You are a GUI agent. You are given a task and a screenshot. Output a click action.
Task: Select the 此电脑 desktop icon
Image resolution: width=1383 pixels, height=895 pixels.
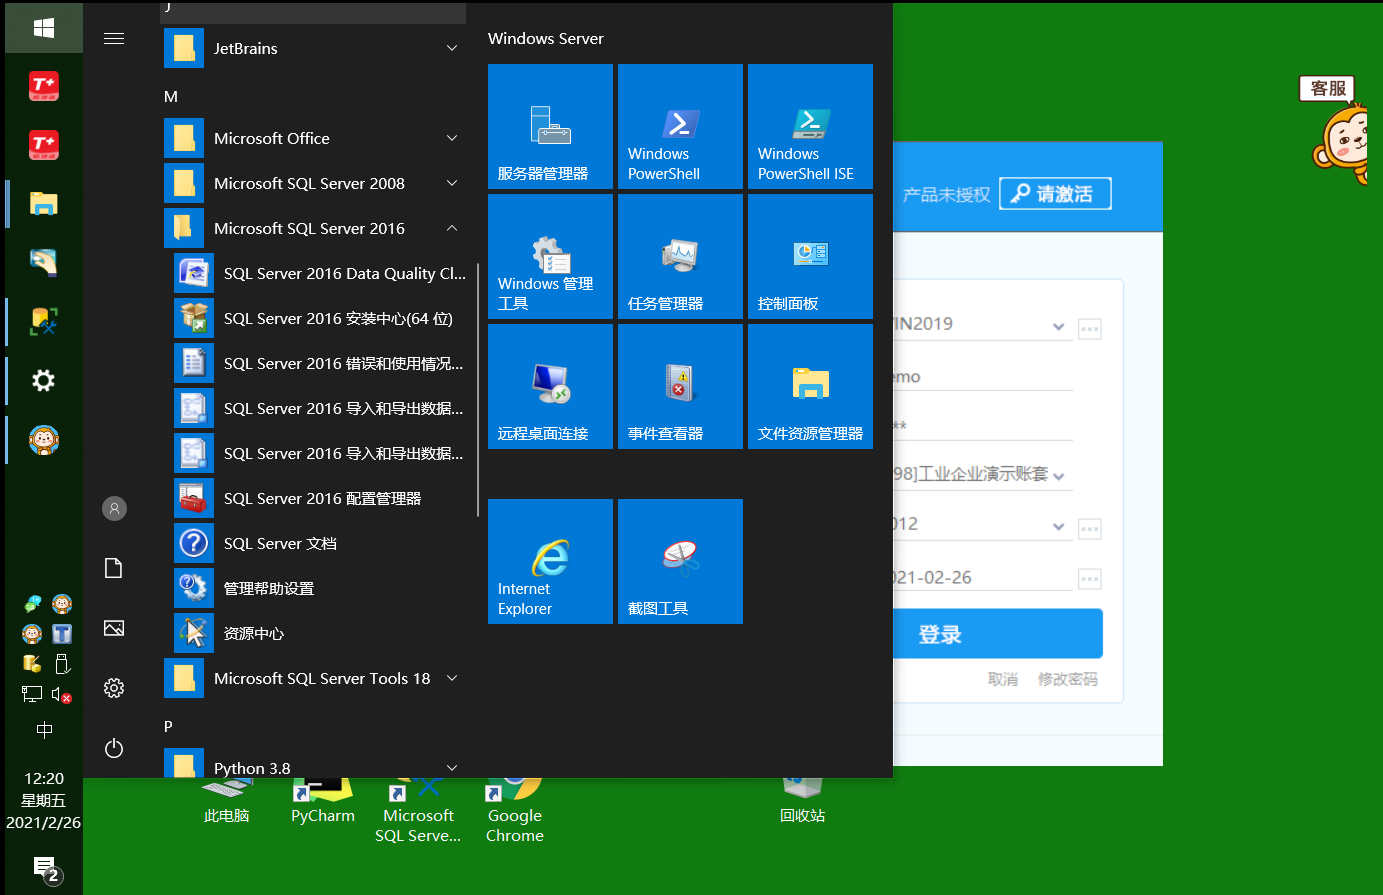[x=226, y=803]
